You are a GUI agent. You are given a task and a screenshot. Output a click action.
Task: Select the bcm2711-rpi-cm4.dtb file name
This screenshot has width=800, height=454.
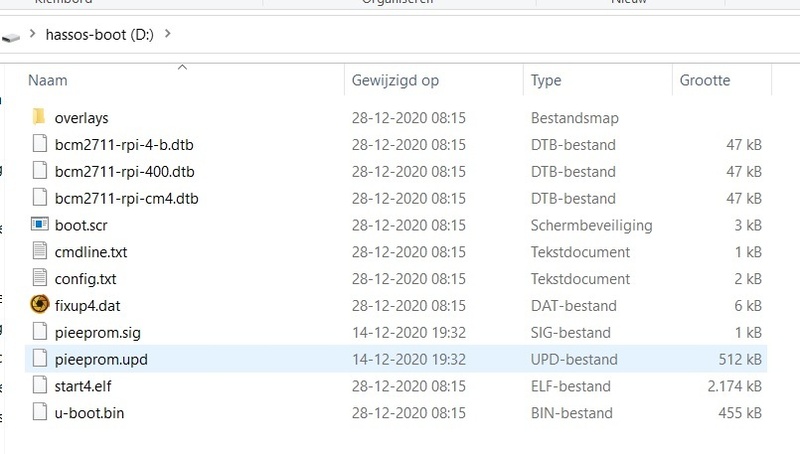click(125, 198)
